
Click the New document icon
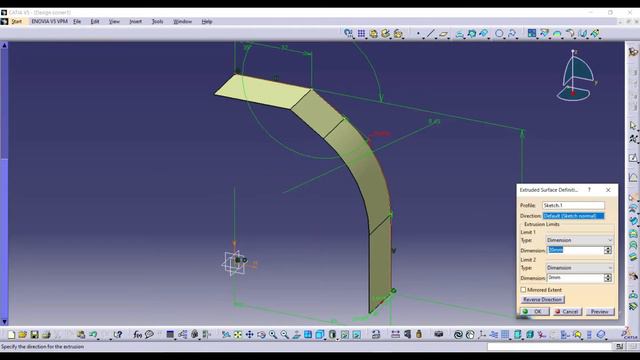(x=11, y=335)
